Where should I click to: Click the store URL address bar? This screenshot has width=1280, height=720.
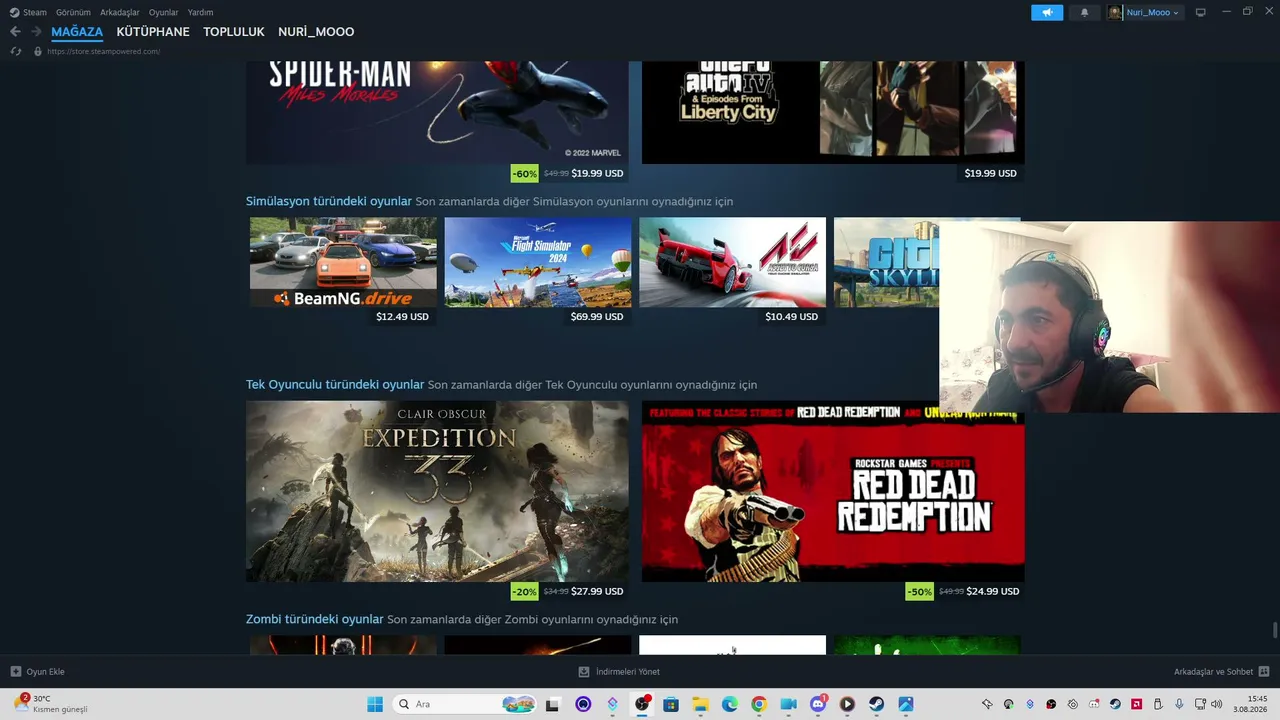pos(103,51)
